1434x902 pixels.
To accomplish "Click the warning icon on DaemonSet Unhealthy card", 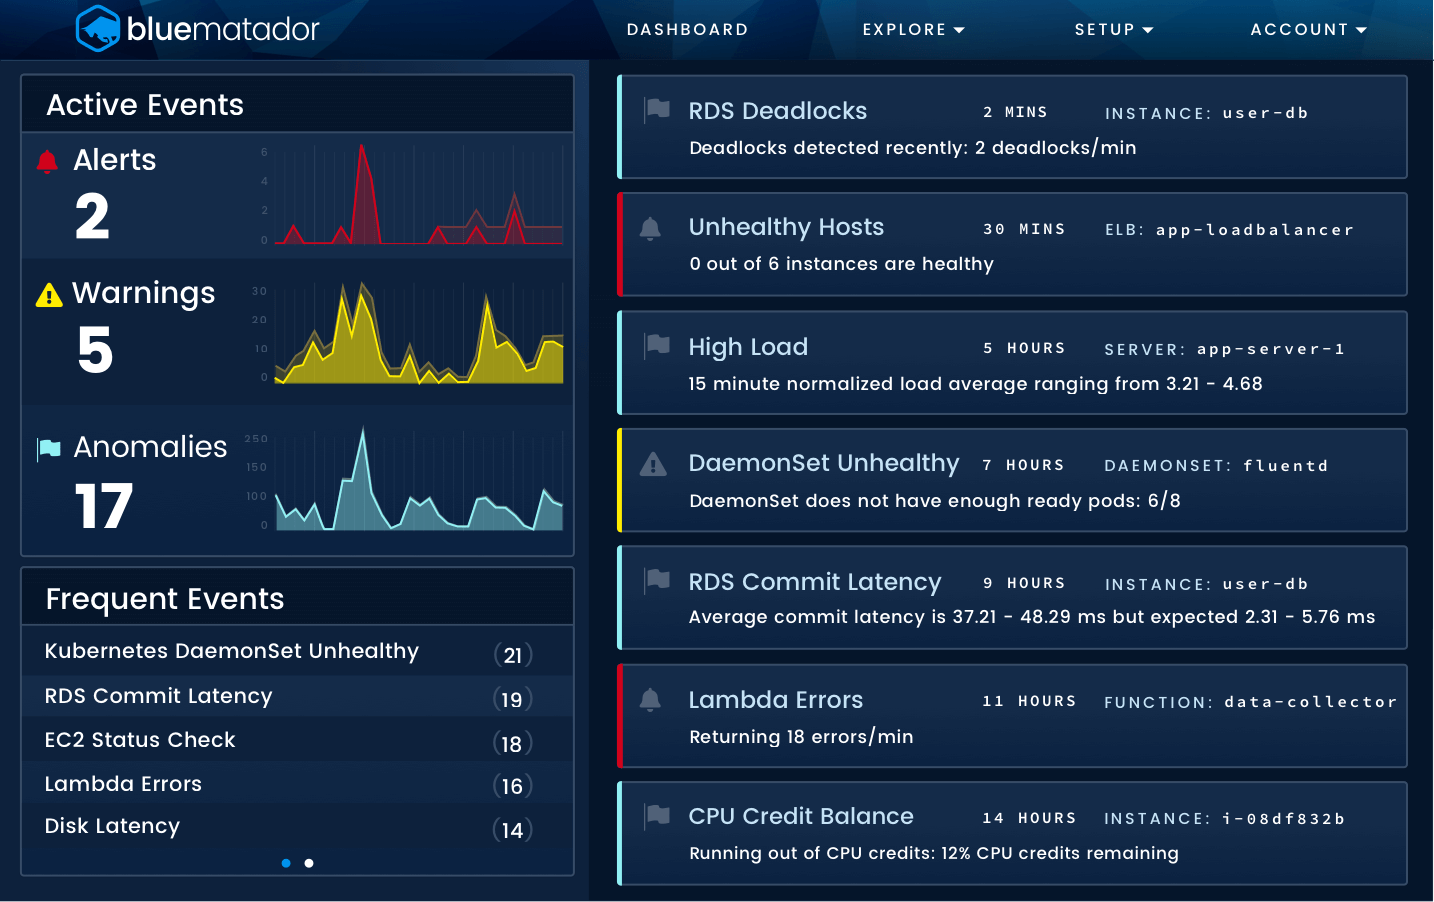I will 652,464.
